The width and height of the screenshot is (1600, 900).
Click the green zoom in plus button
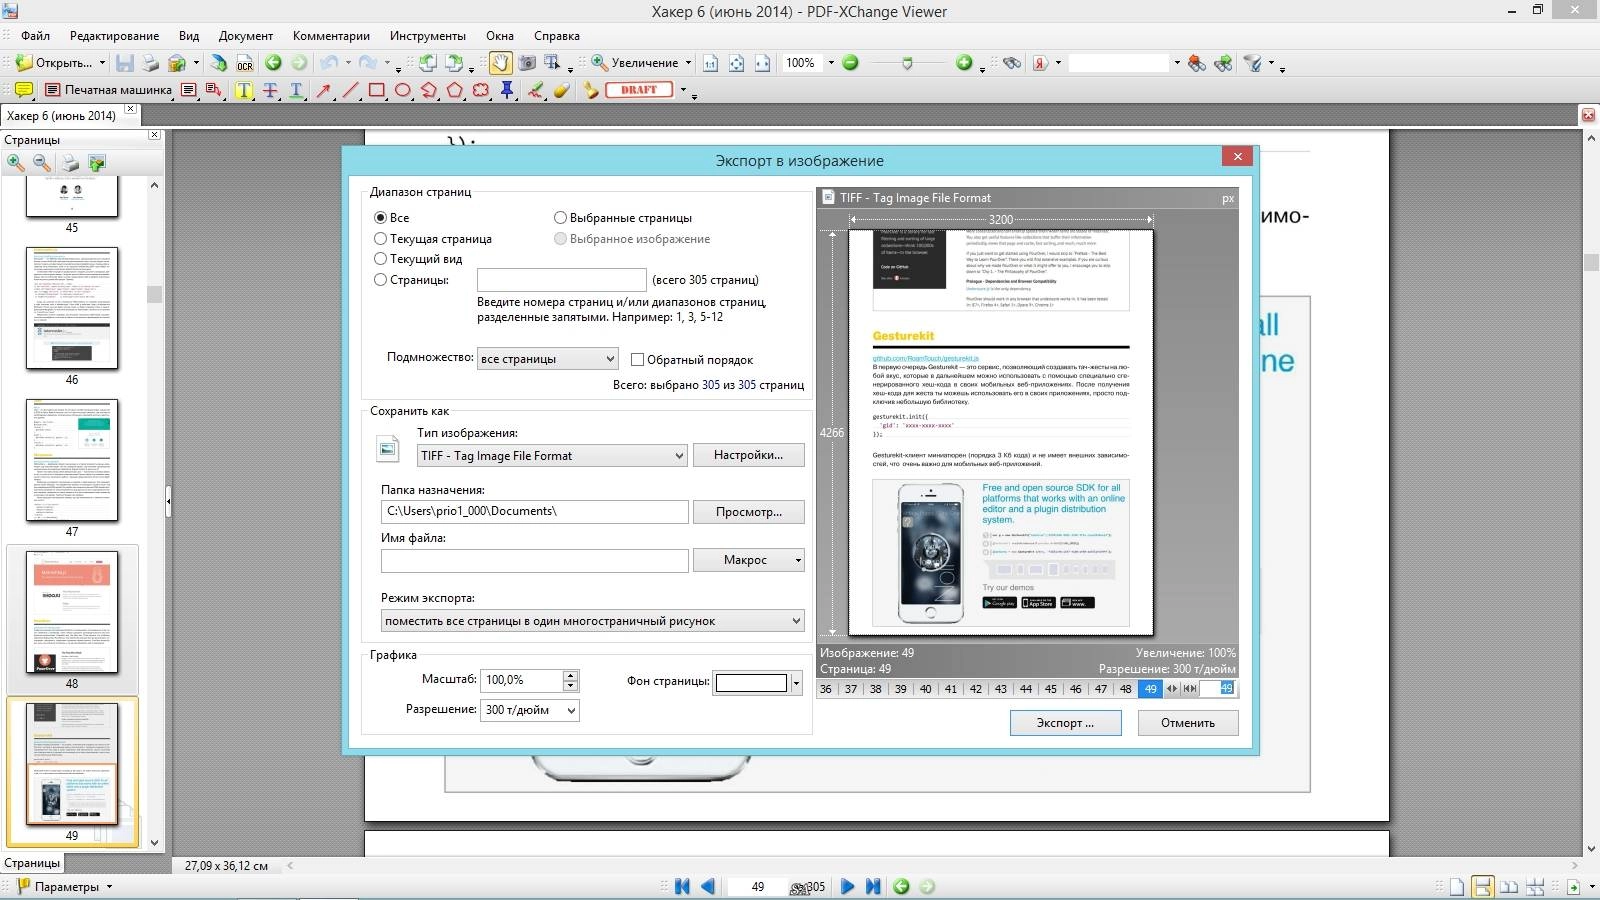964,63
